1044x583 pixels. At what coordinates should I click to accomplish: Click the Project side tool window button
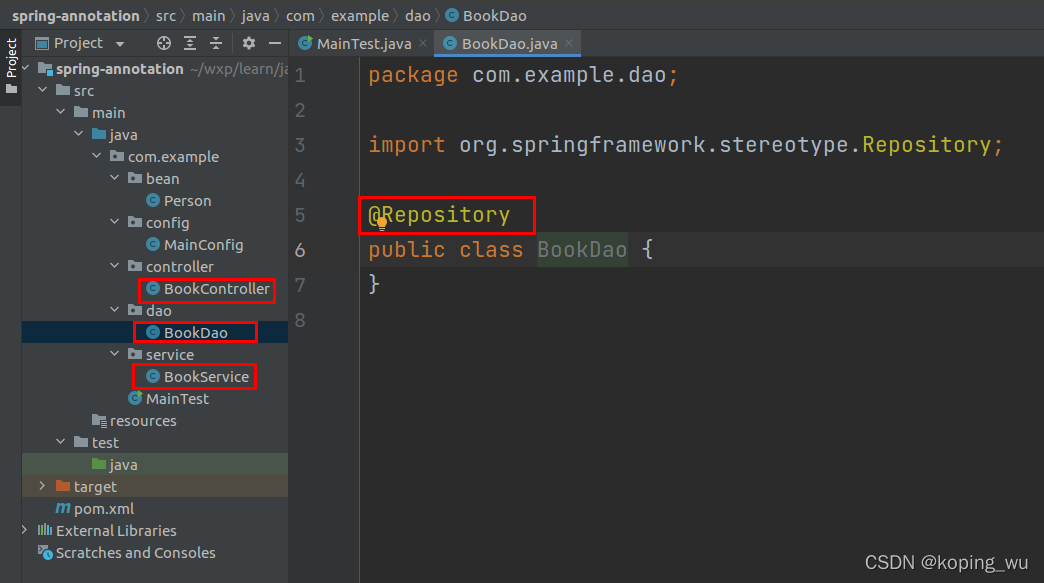[x=11, y=66]
